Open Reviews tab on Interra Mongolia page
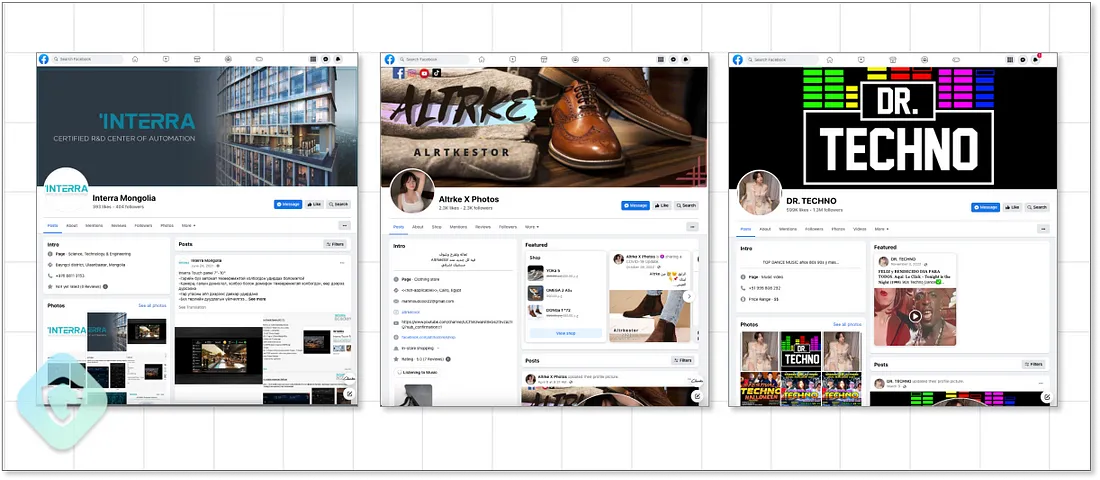This screenshot has width=1100, height=480. (x=119, y=225)
